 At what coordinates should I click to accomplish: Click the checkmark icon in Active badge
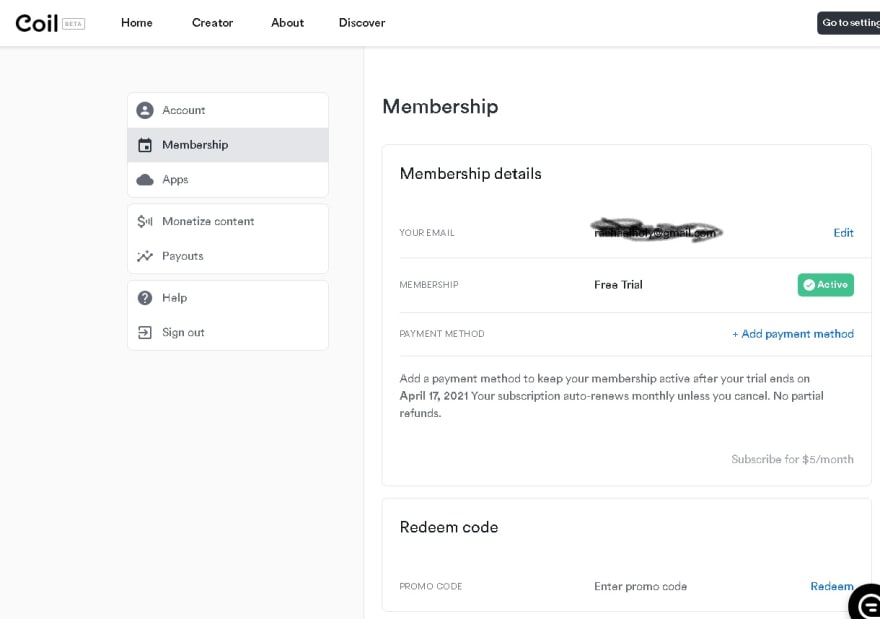coord(809,285)
